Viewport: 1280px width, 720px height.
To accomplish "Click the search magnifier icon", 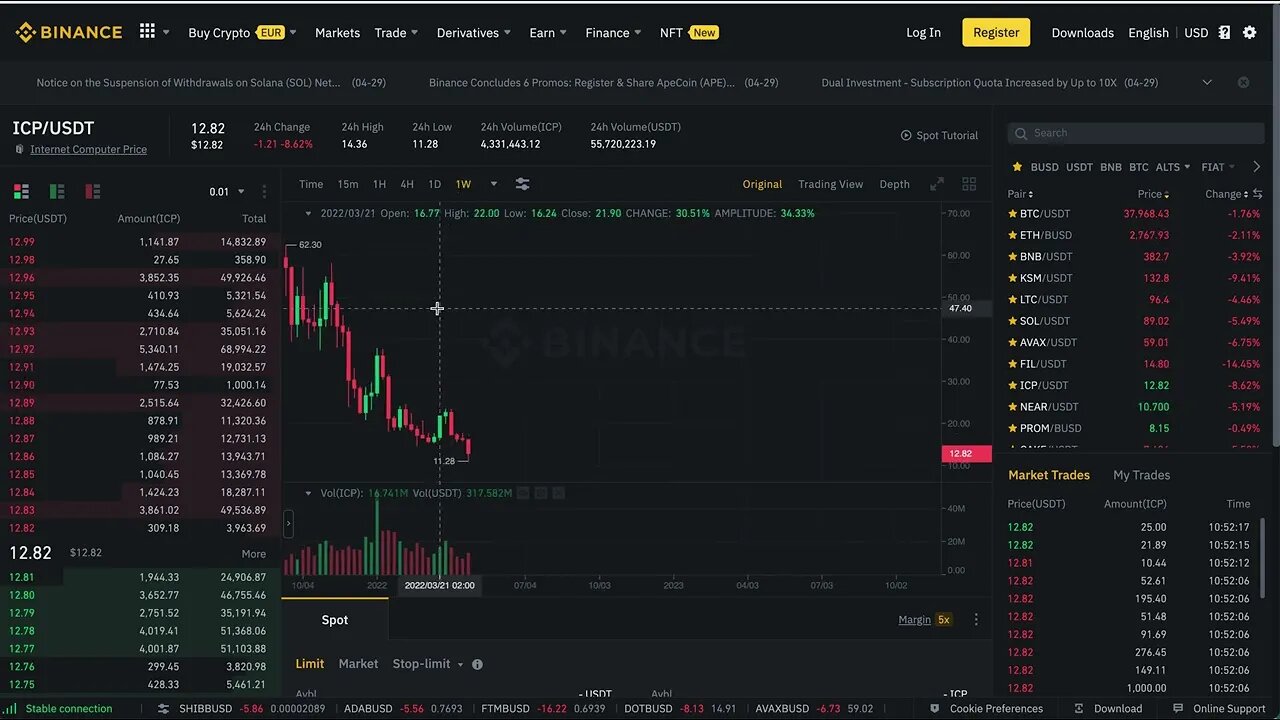I will [x=1021, y=133].
